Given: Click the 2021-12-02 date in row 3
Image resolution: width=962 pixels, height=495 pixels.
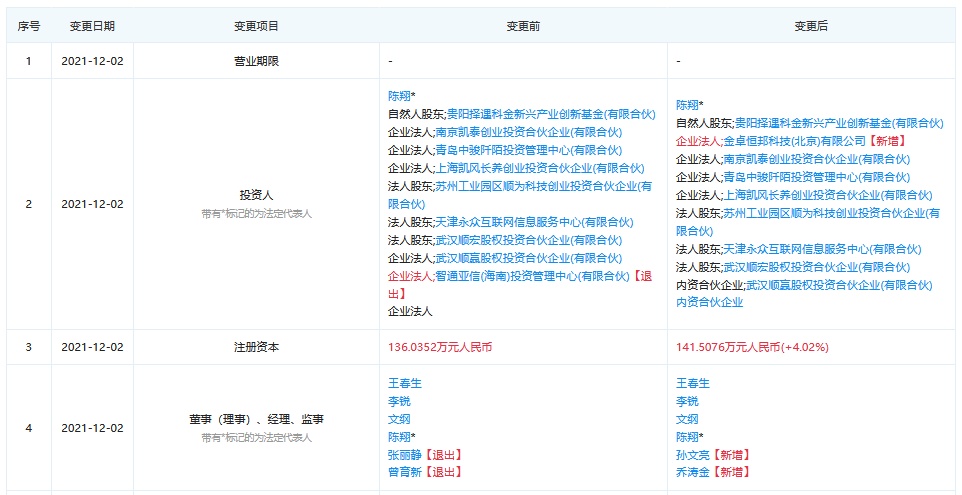Looking at the screenshot, I should [x=92, y=347].
